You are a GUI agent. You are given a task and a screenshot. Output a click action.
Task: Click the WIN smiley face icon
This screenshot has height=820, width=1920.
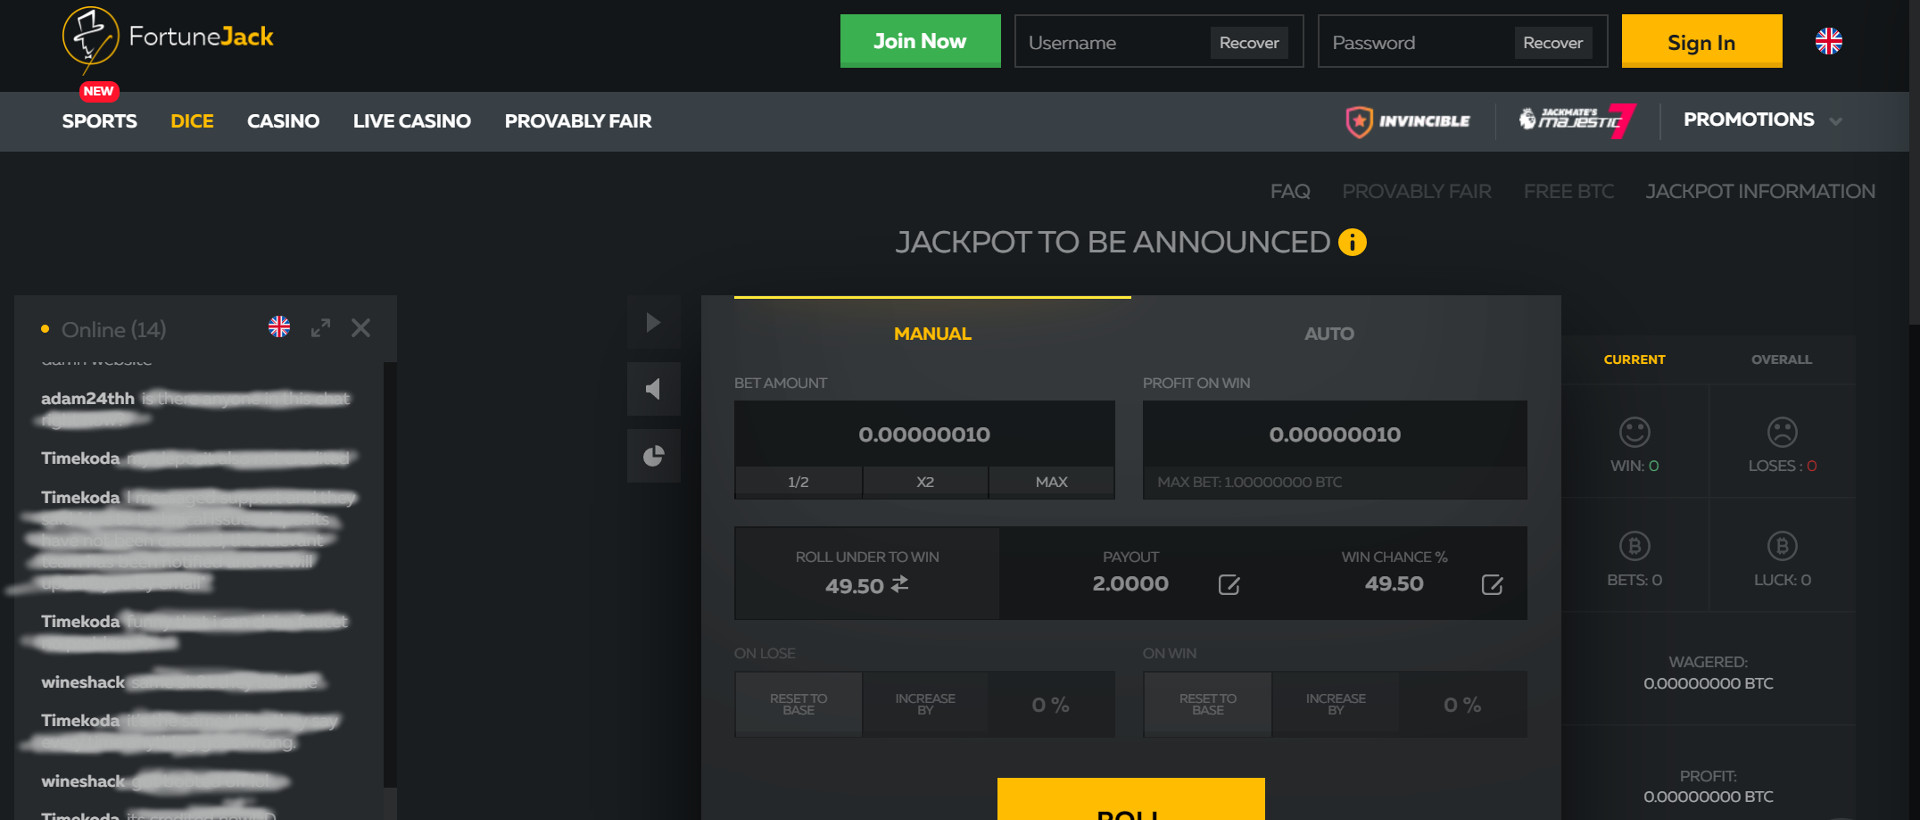click(1634, 432)
